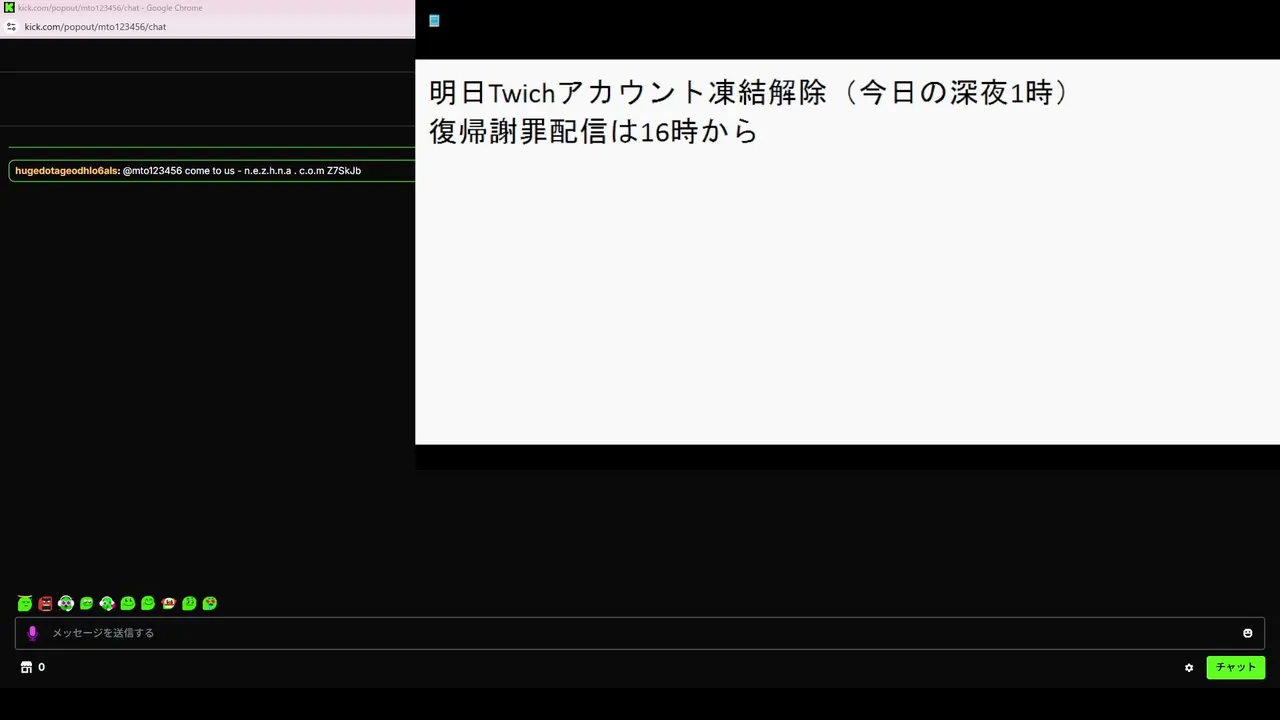Insert the green emote with headset and pink microphone

[107, 603]
